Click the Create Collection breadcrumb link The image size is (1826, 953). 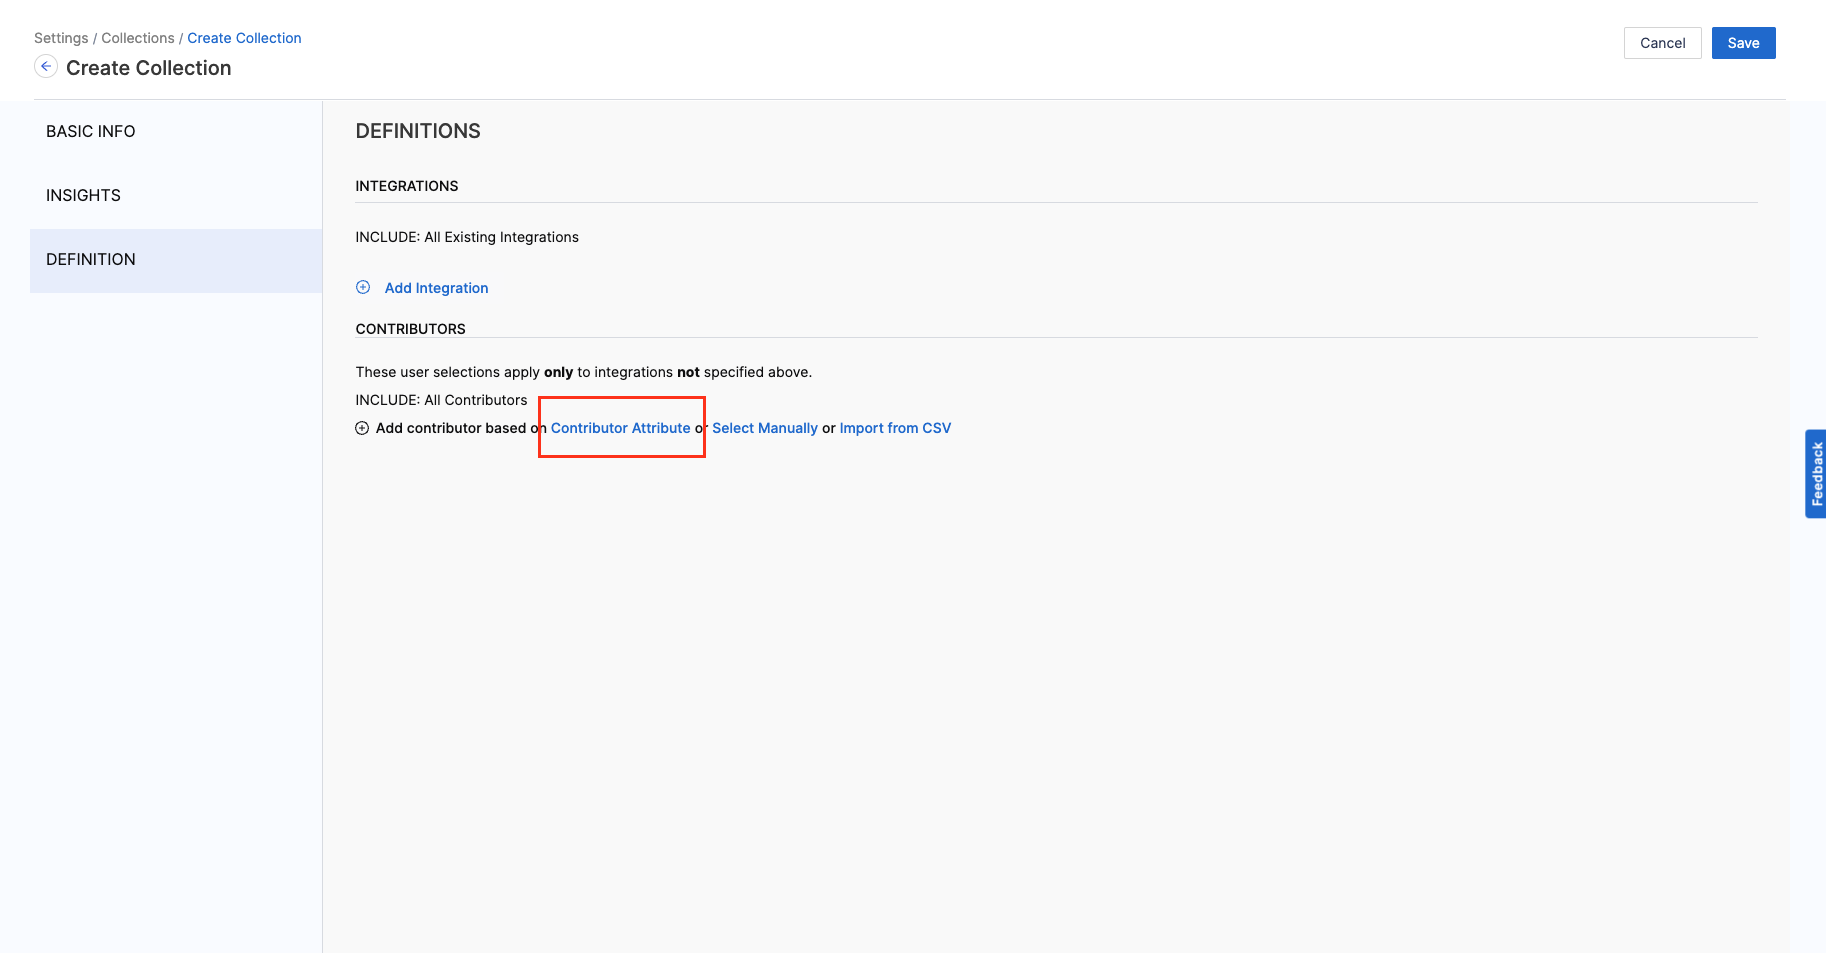click(x=244, y=38)
